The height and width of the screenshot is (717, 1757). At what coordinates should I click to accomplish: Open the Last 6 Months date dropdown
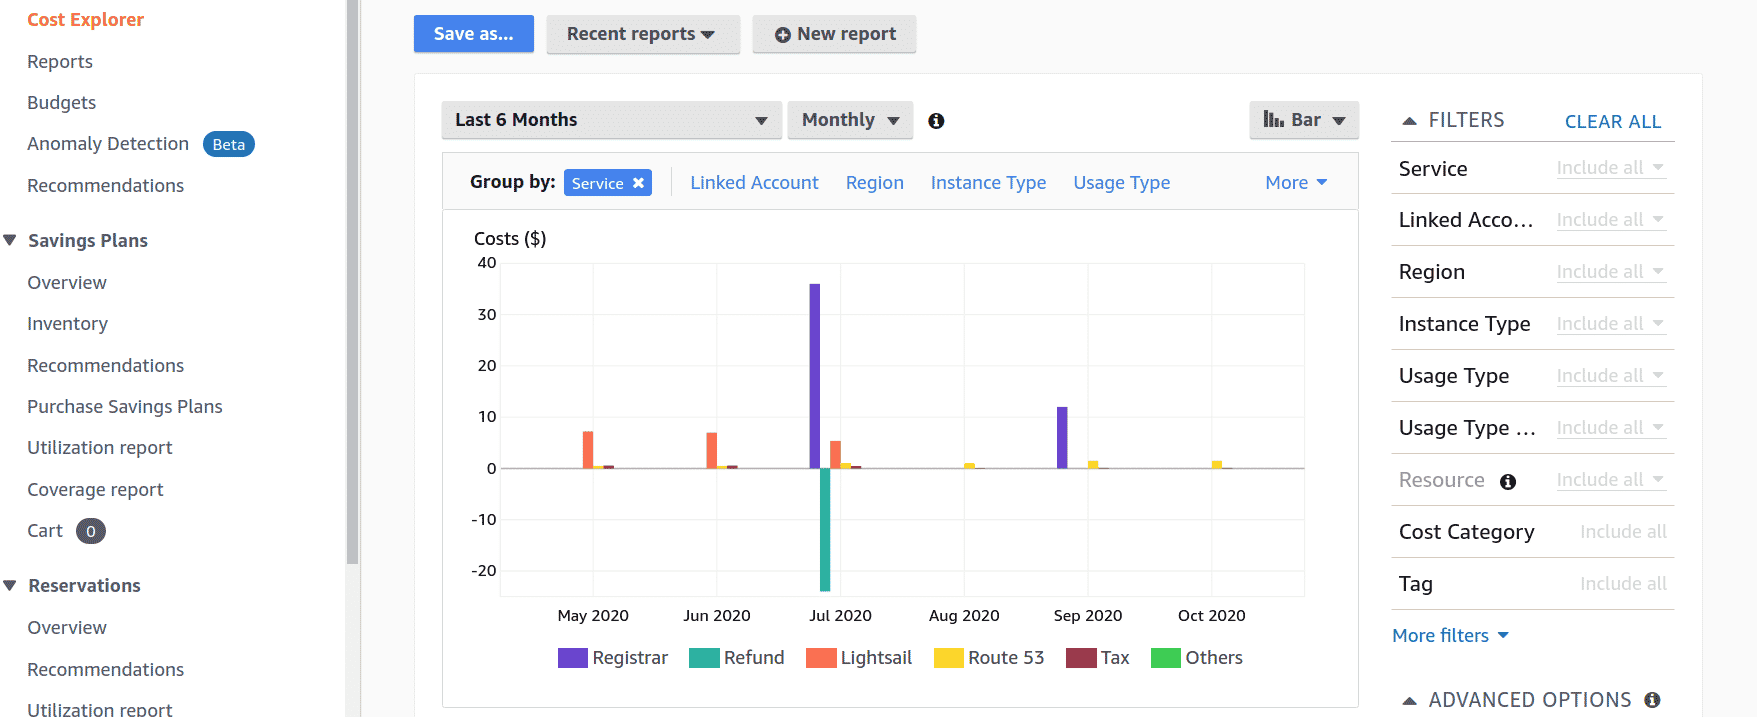[611, 120]
